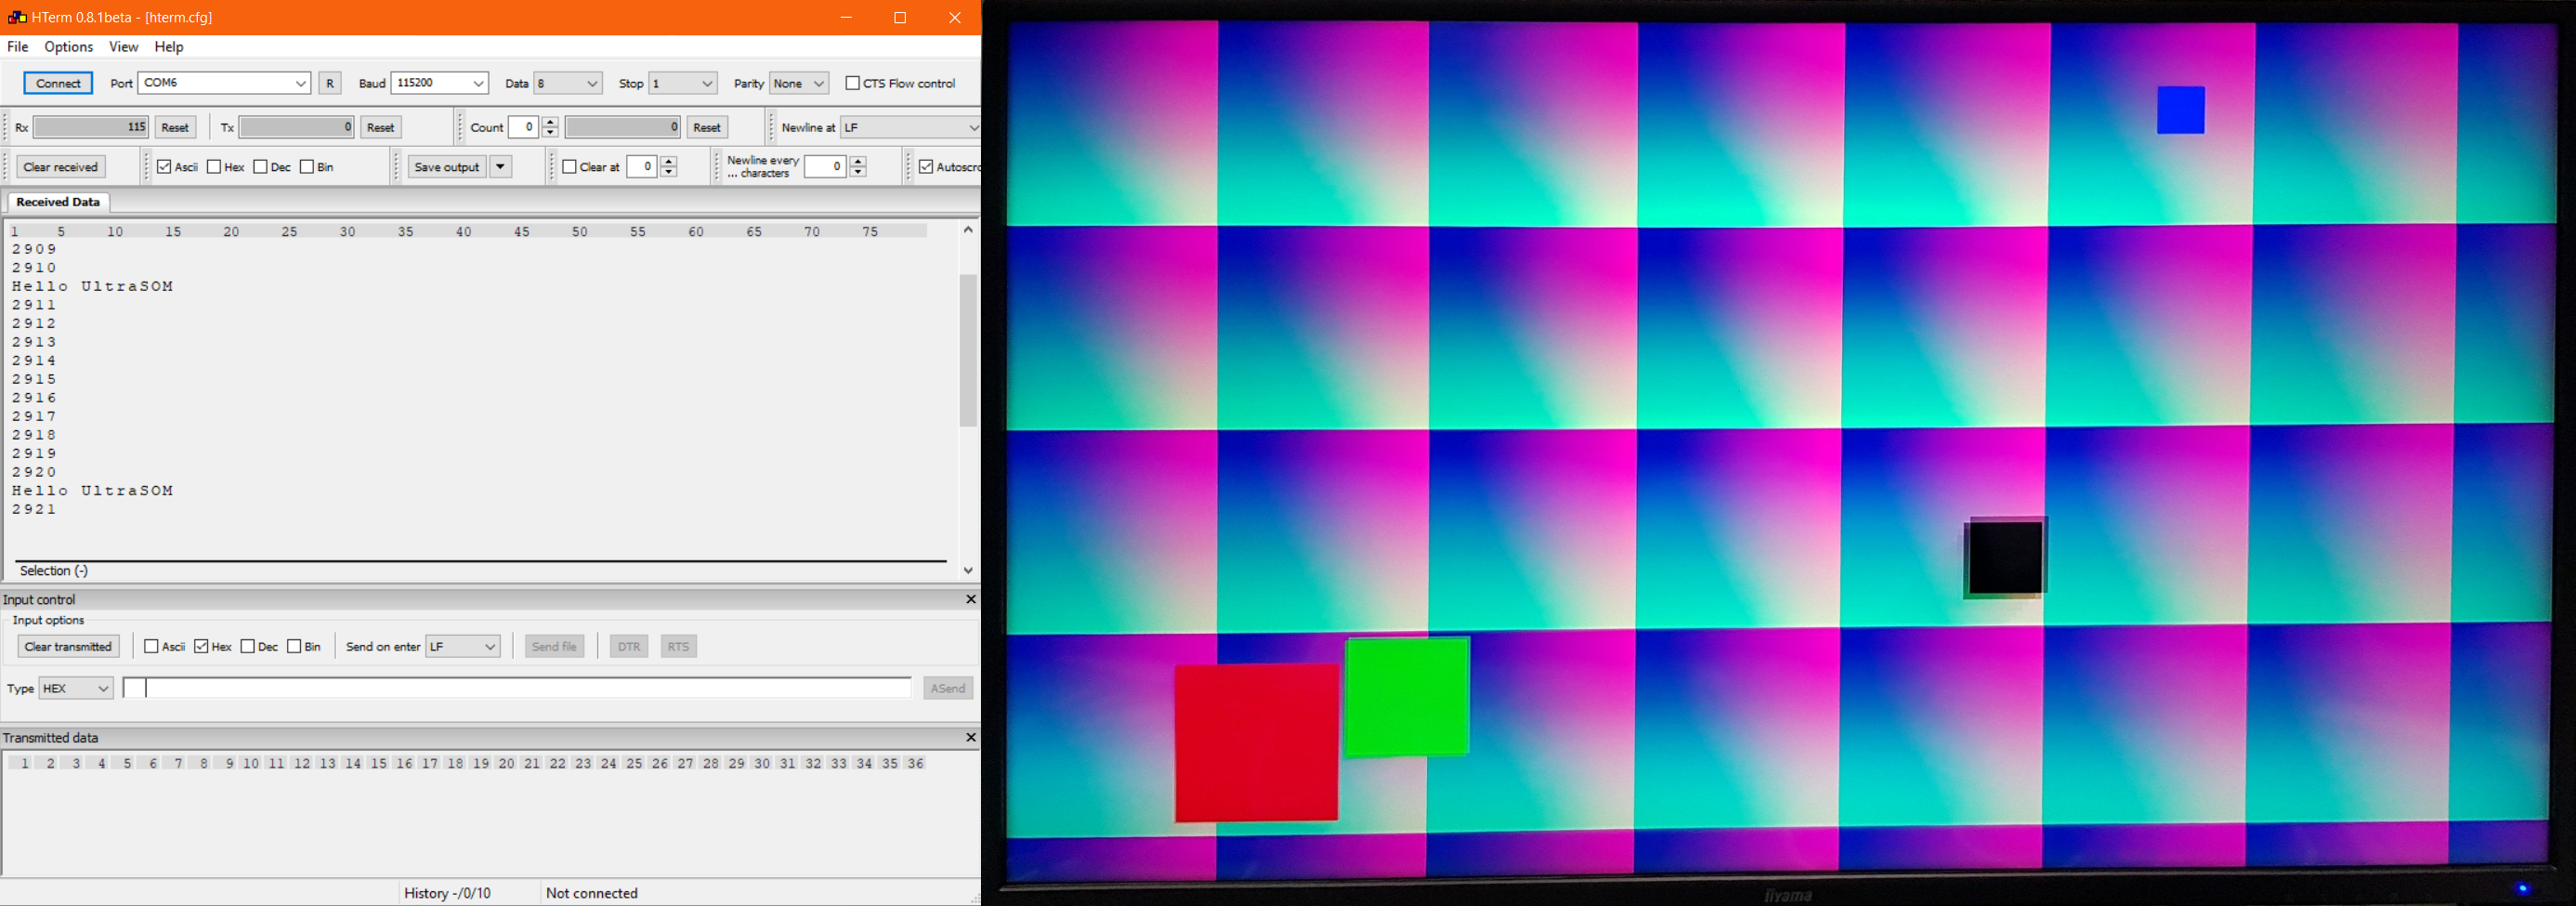Enable CTS Flow control checkbox

853,83
